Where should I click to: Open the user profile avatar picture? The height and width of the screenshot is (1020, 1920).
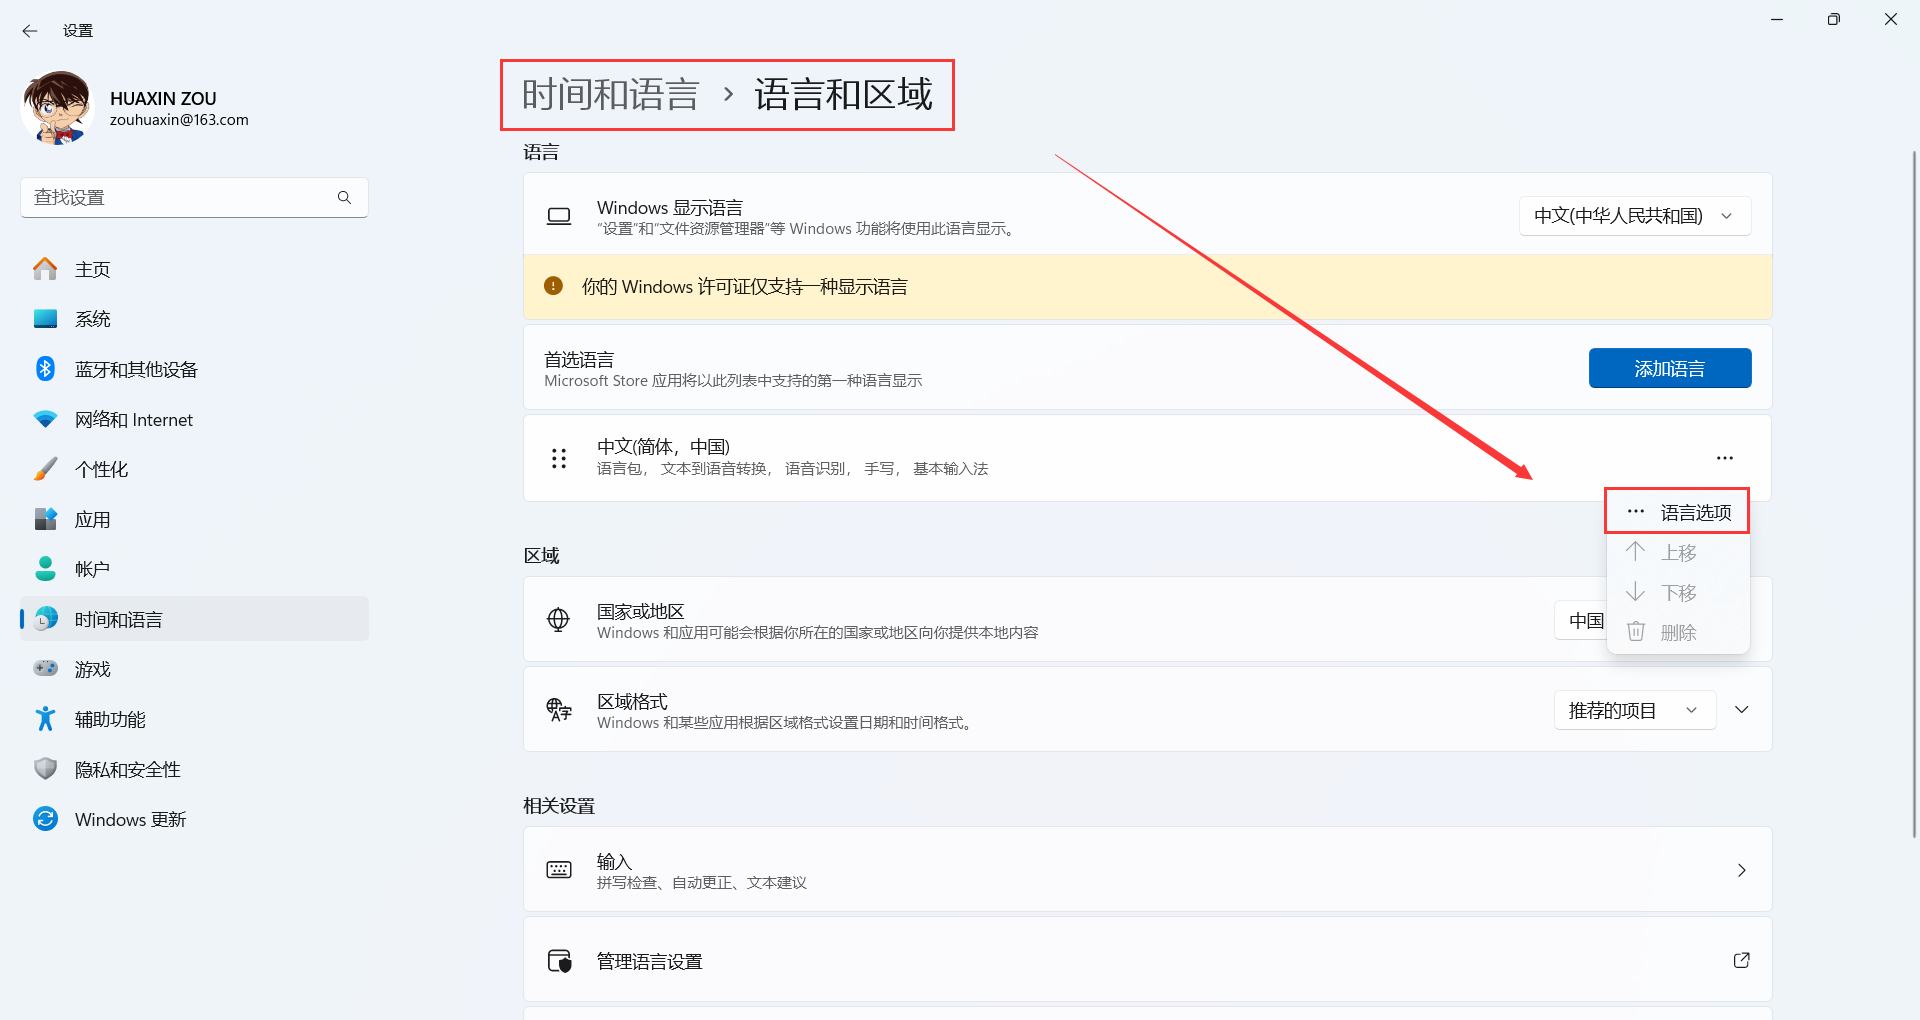tap(58, 108)
